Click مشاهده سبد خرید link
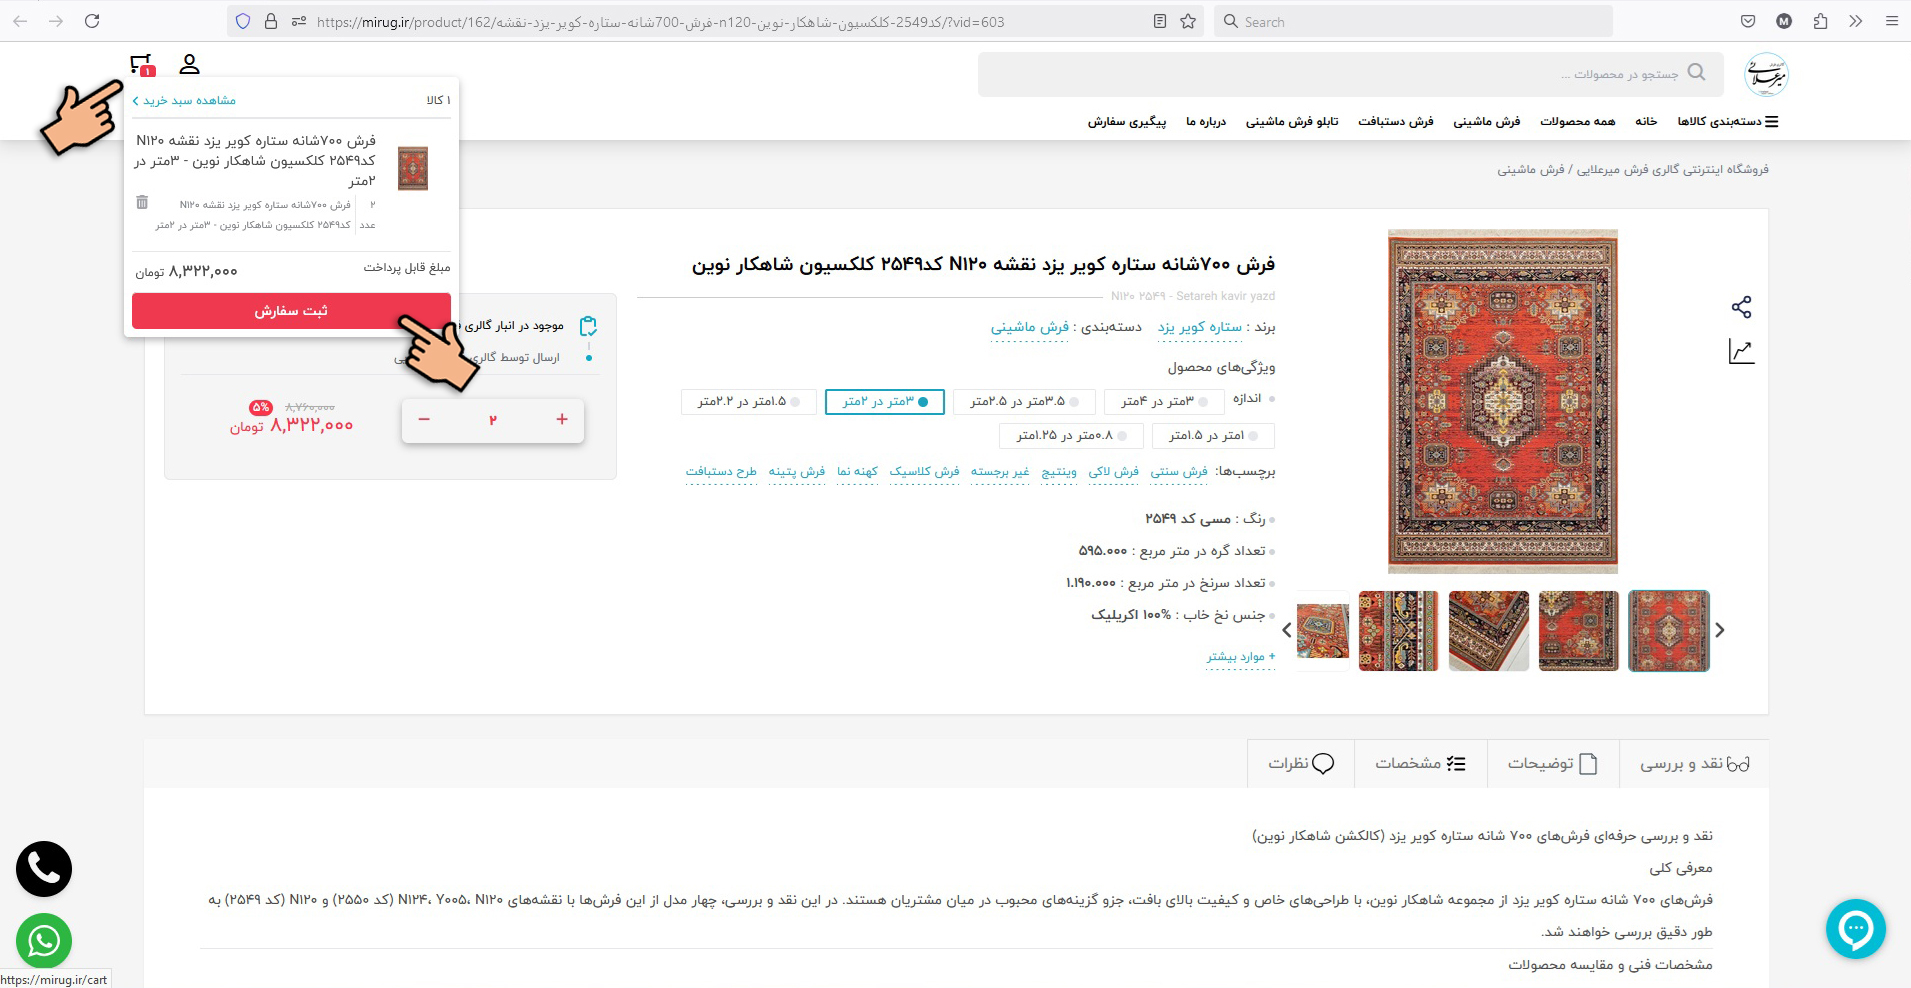The width and height of the screenshot is (1911, 988). coord(185,101)
